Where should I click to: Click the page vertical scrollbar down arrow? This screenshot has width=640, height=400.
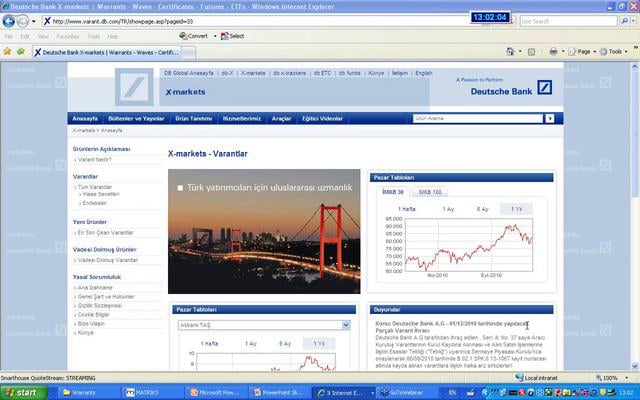(x=635, y=366)
